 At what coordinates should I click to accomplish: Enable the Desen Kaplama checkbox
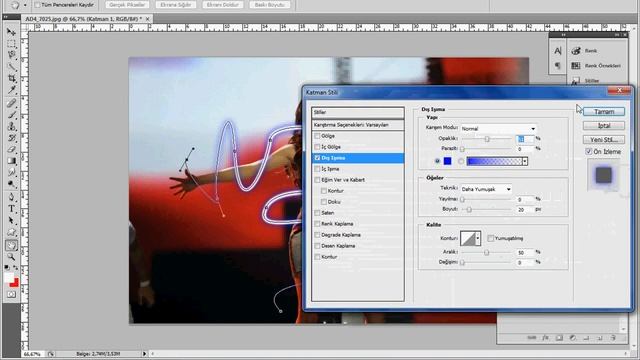317,246
